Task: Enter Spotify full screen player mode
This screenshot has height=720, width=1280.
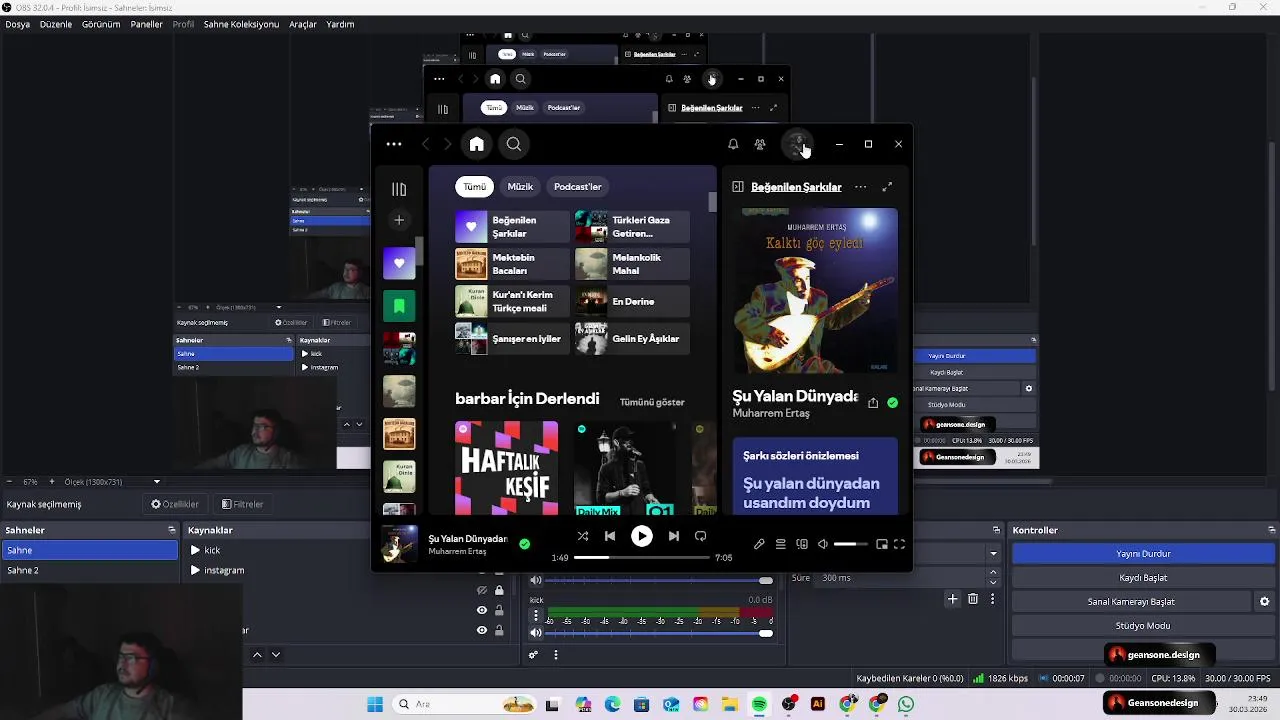Action: point(899,544)
